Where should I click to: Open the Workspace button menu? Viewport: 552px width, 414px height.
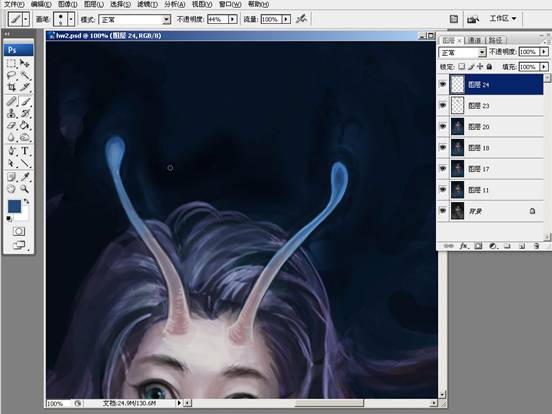point(503,18)
